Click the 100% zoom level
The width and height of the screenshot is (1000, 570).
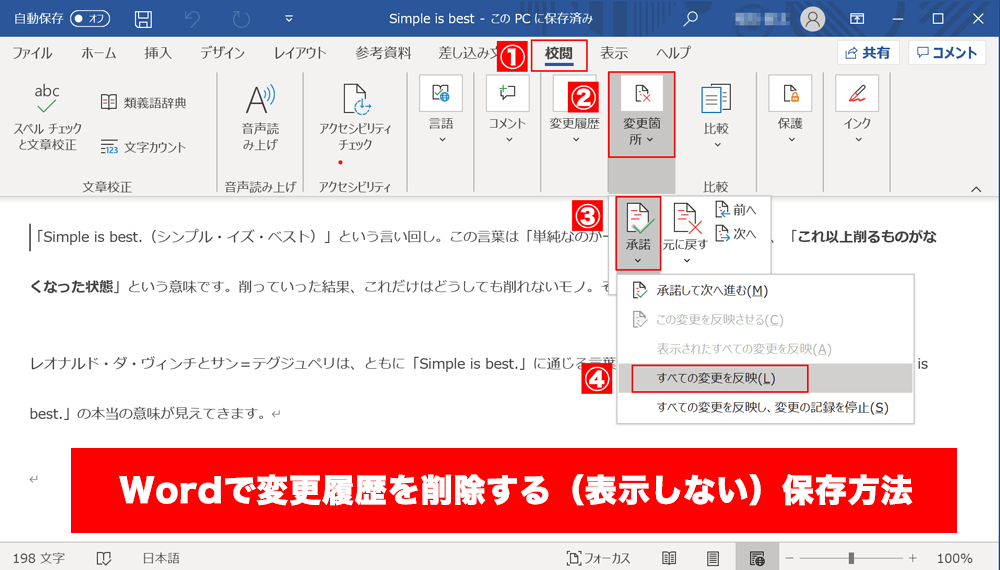(x=955, y=559)
